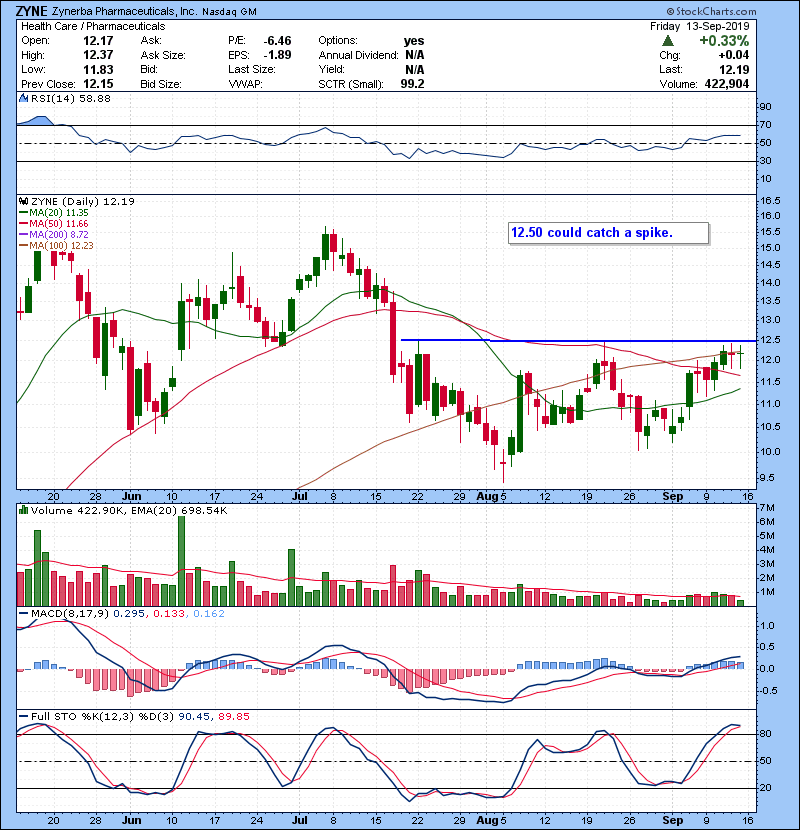Image resolution: width=800 pixels, height=830 pixels.
Task: Click the header Volume value 422,904
Action: coord(727,84)
